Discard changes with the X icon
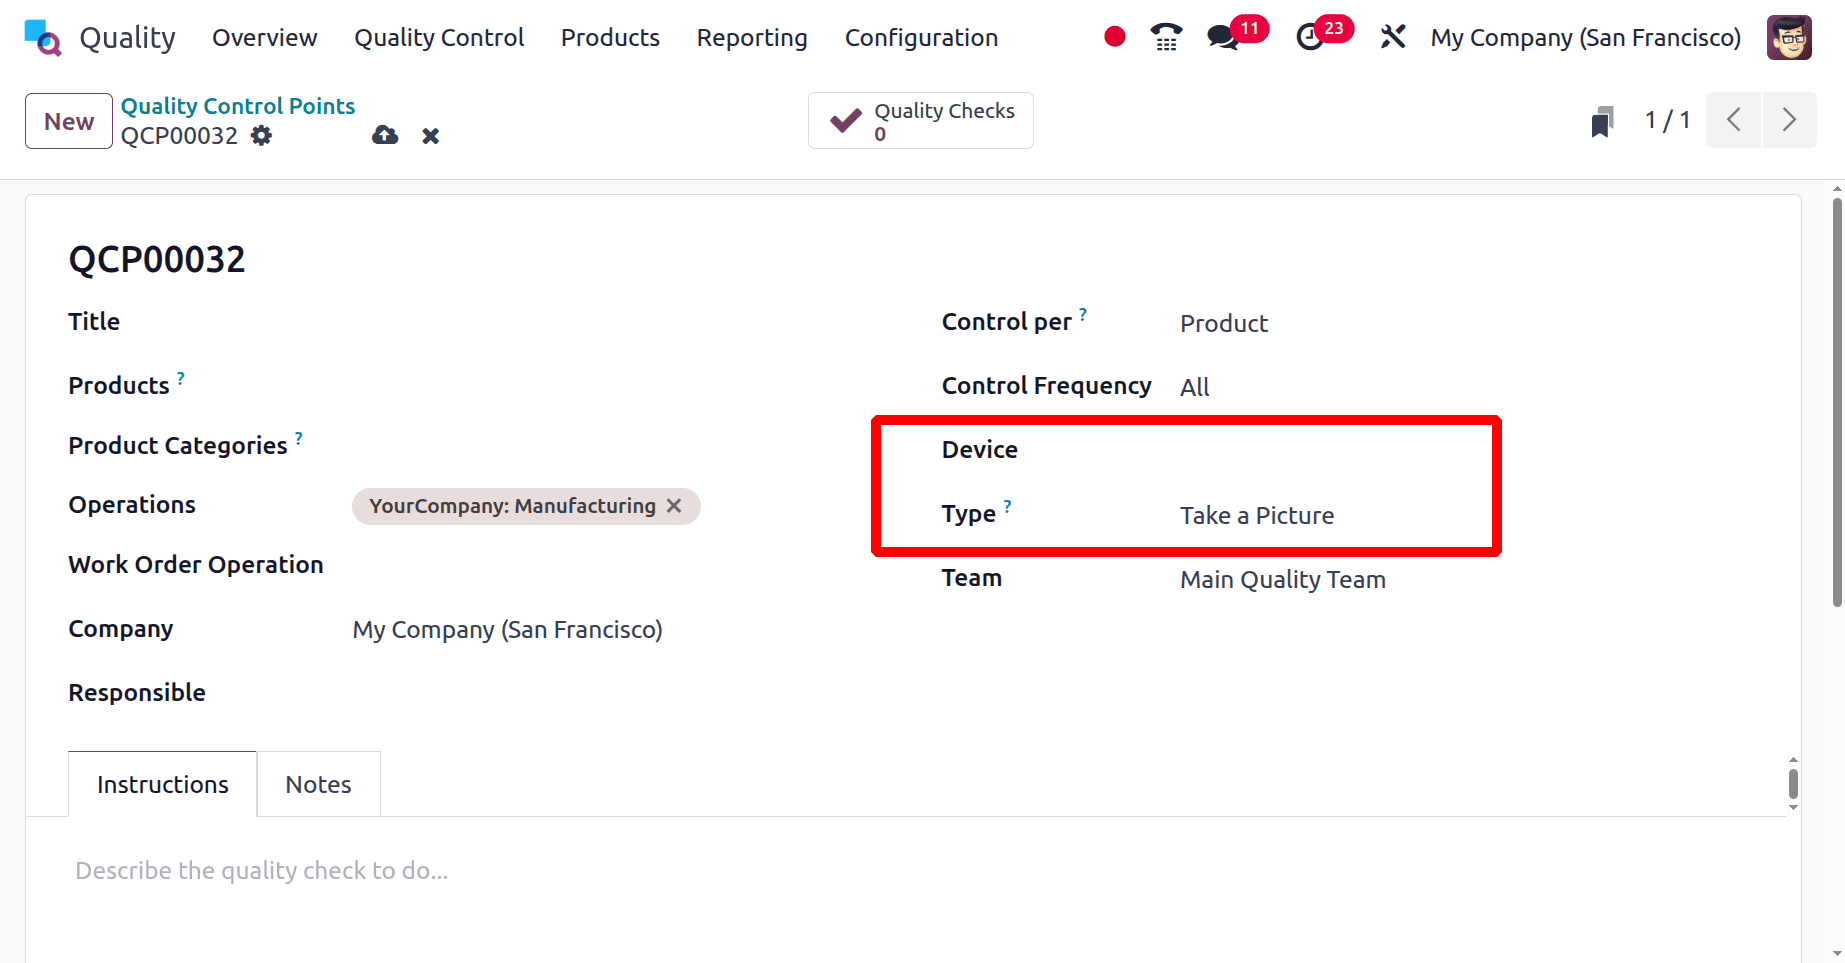The height and width of the screenshot is (963, 1845). (x=430, y=135)
